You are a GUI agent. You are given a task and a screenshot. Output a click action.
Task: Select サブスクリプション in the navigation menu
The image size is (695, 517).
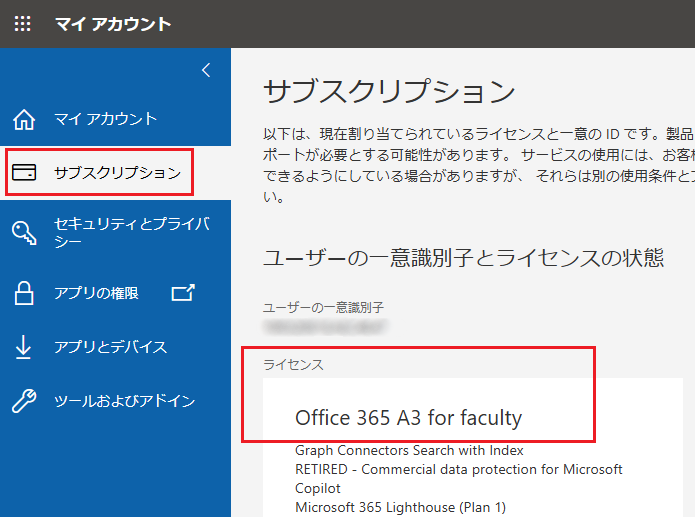click(117, 173)
